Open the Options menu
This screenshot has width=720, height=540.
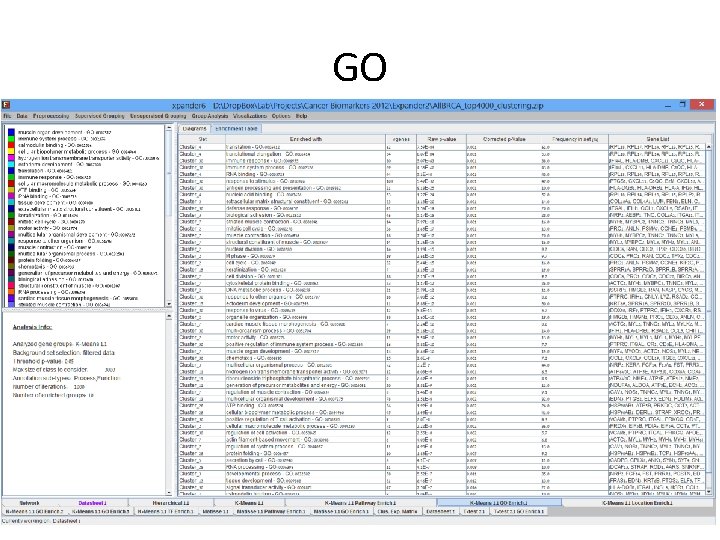click(281, 116)
